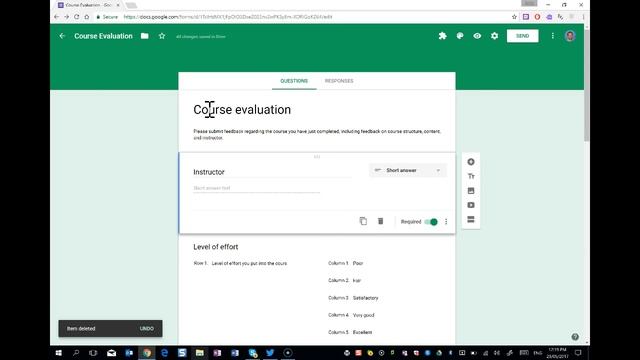Add an image to the form

[x=471, y=191]
